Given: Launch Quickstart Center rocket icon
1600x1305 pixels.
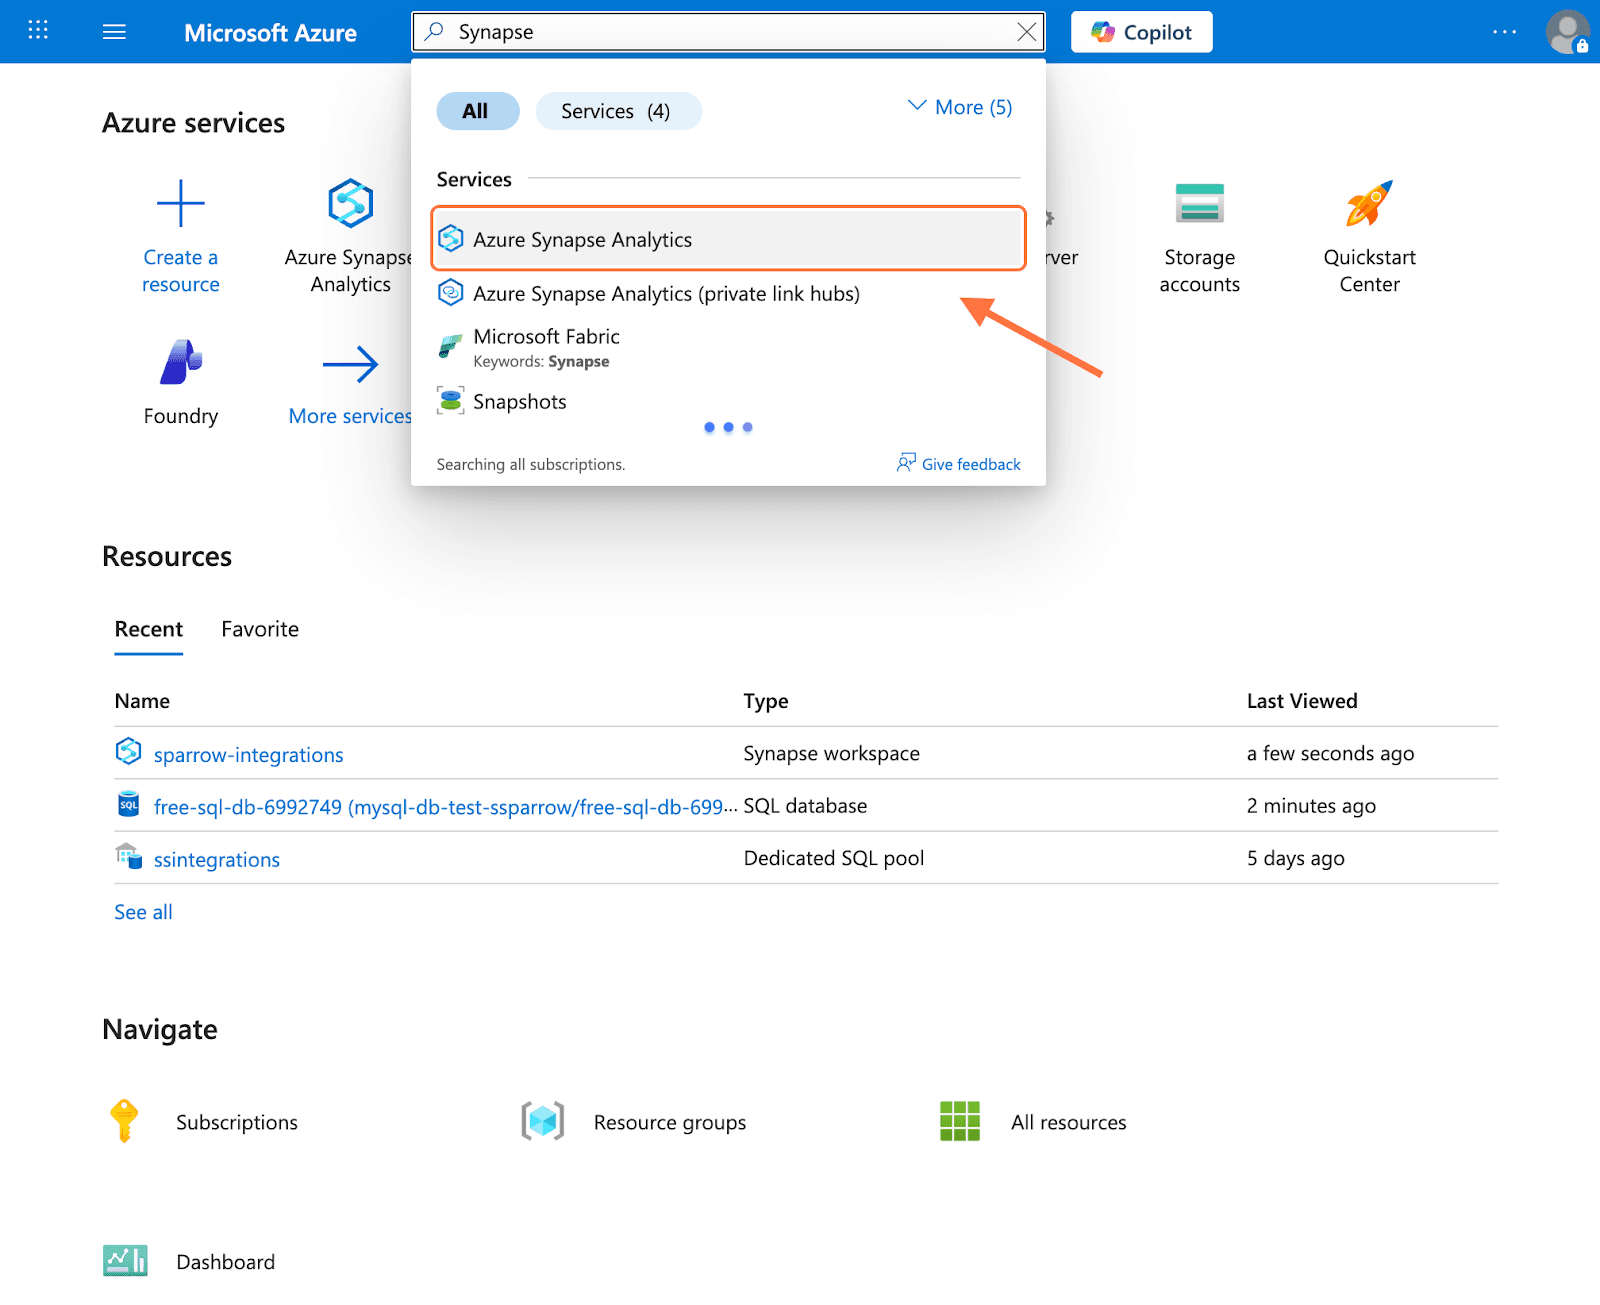Looking at the screenshot, I should (1369, 204).
